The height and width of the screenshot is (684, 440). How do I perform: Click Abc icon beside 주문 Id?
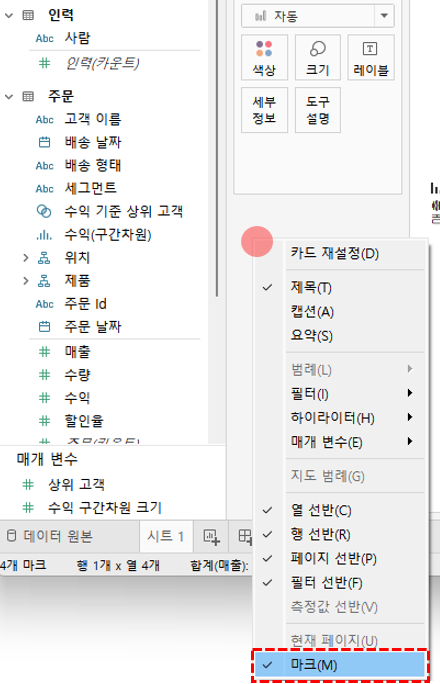click(x=44, y=304)
